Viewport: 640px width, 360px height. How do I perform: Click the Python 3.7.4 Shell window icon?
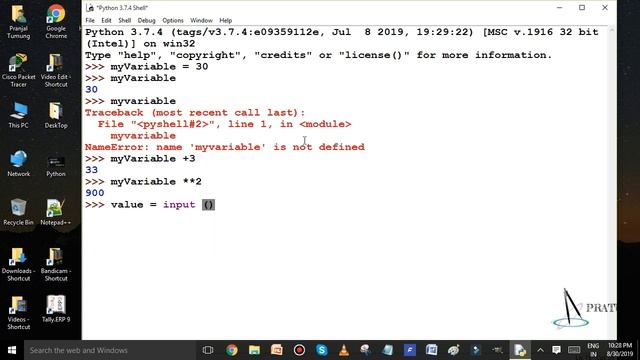pyautogui.click(x=90, y=8)
